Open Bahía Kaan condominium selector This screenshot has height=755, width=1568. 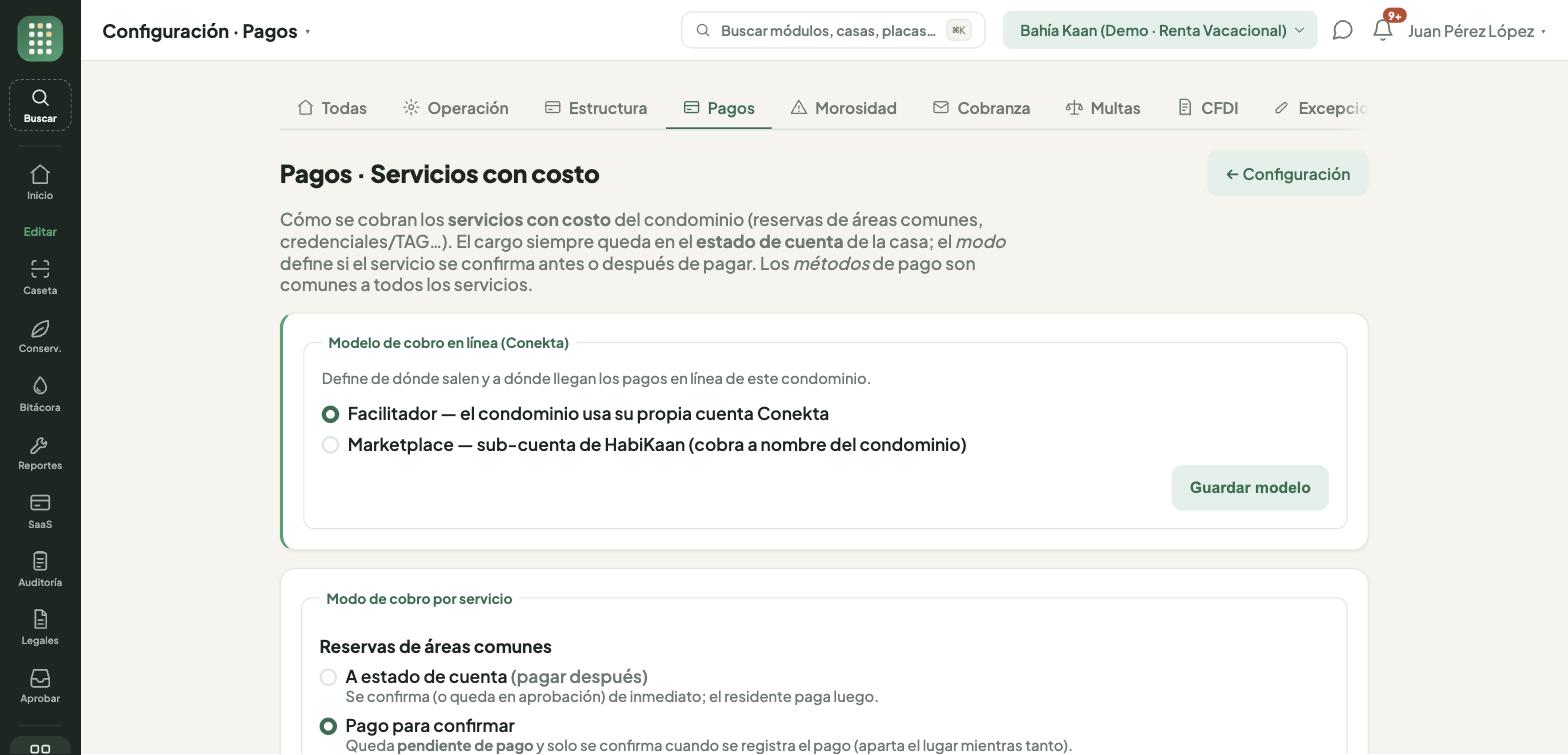[1160, 30]
